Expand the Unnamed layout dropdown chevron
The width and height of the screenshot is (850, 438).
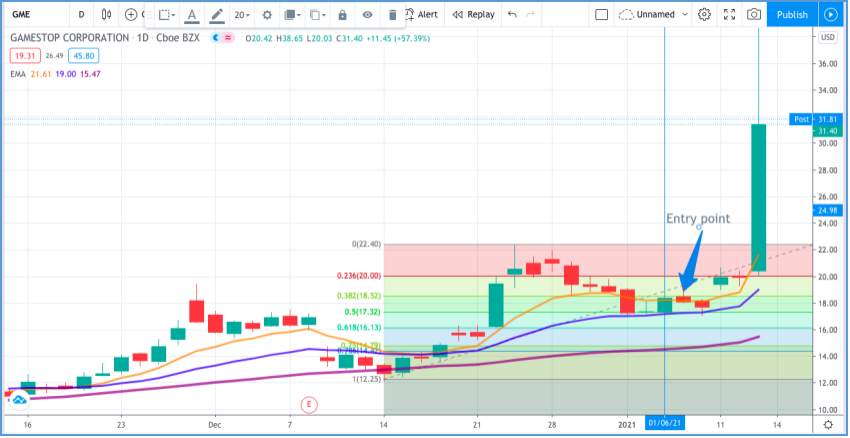[685, 15]
